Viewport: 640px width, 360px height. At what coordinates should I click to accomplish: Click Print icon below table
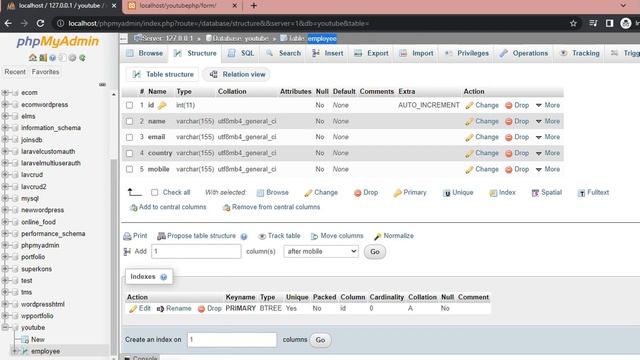127,236
